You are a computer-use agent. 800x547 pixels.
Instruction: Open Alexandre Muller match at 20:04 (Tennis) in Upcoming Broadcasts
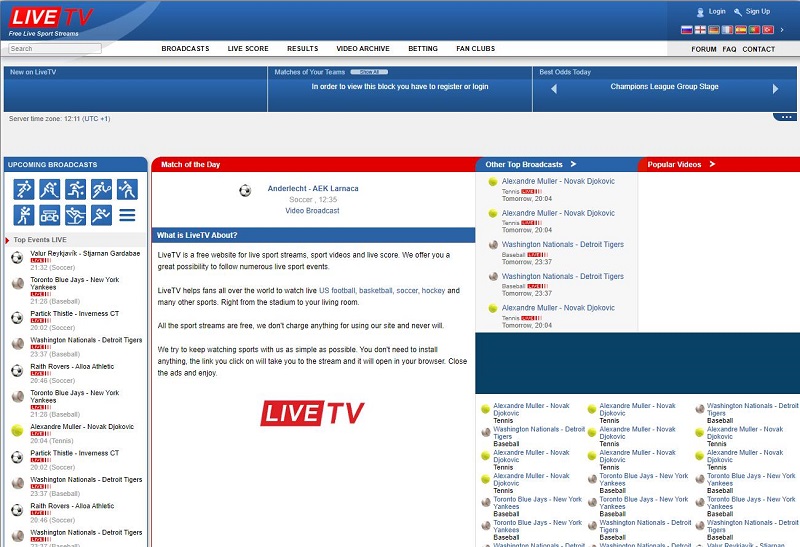click(82, 427)
